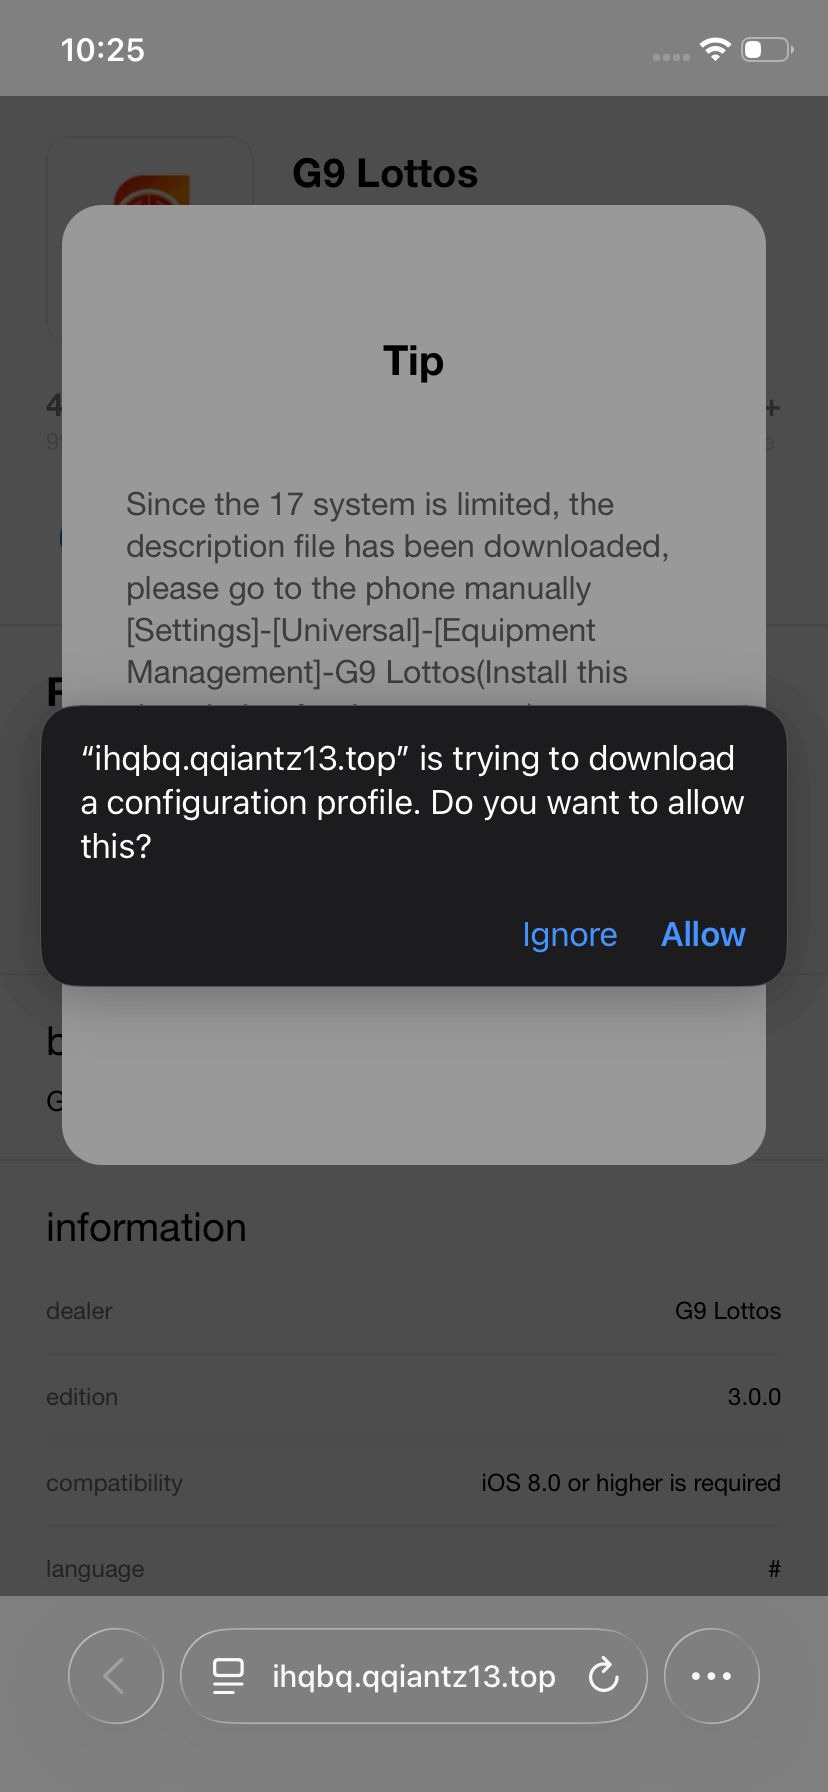Image resolution: width=828 pixels, height=1792 pixels.
Task: Tap the dealer G9 Lottos row
Action: click(x=414, y=1311)
